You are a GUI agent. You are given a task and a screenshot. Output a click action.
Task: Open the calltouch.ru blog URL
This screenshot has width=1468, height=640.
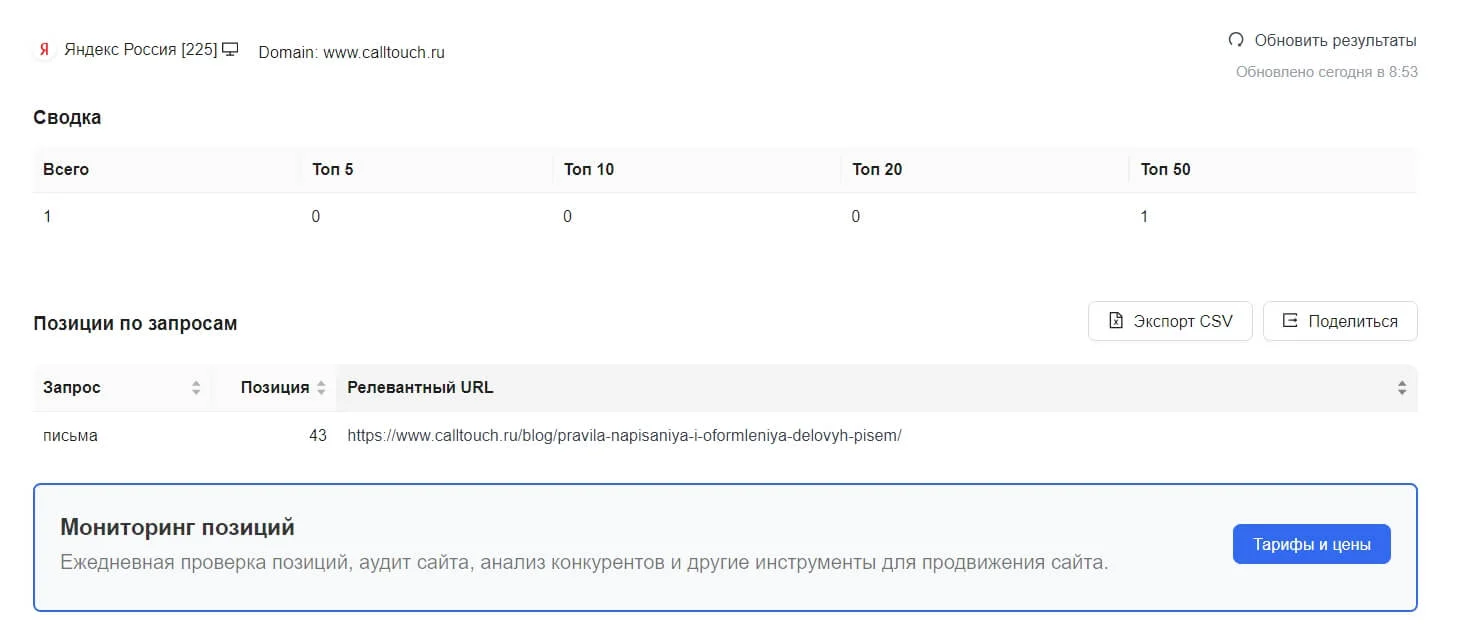(624, 436)
